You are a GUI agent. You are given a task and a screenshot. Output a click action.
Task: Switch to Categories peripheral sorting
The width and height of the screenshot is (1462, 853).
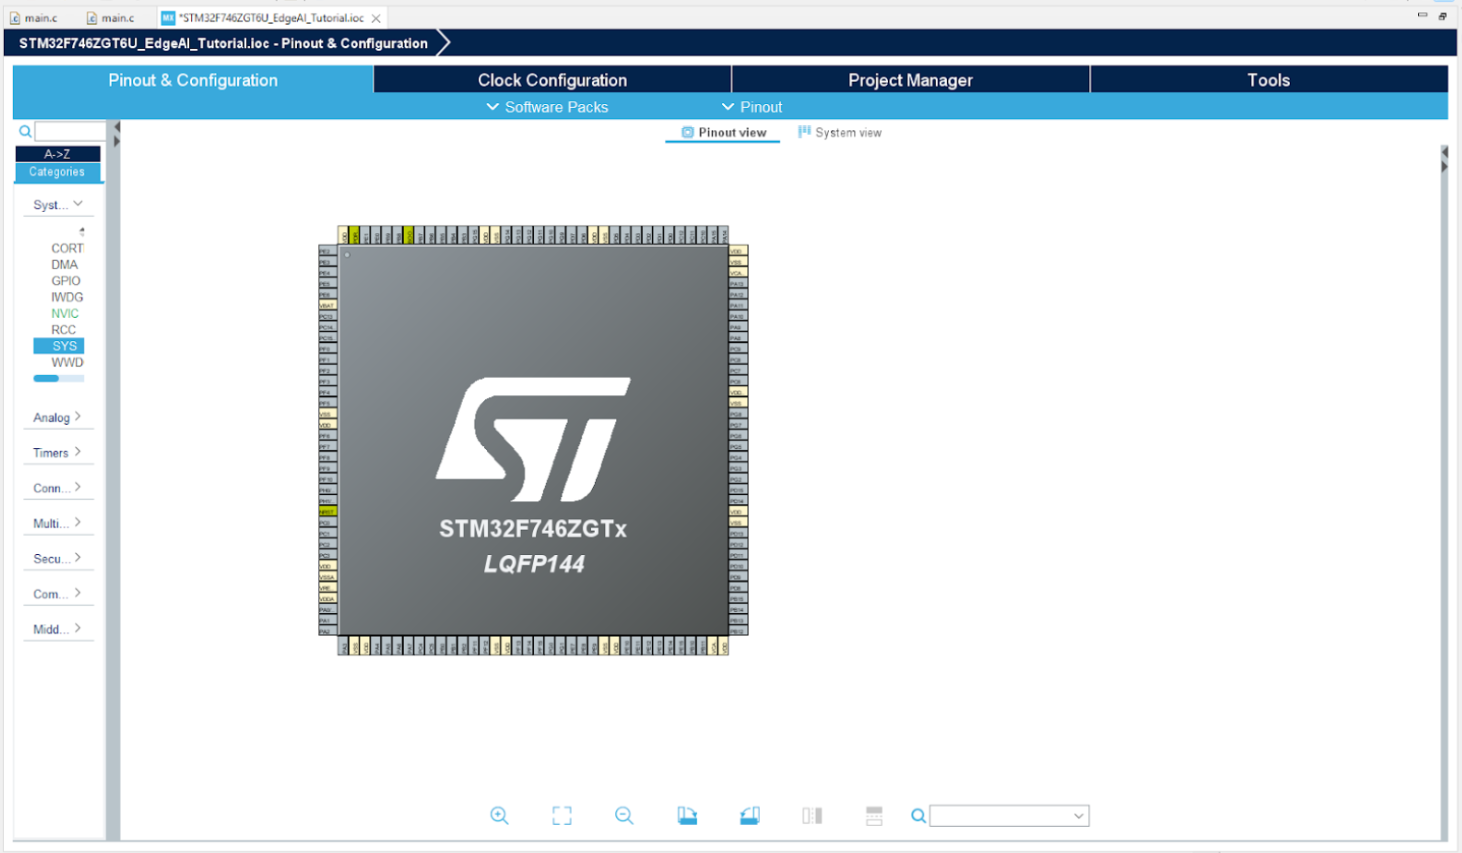click(57, 172)
